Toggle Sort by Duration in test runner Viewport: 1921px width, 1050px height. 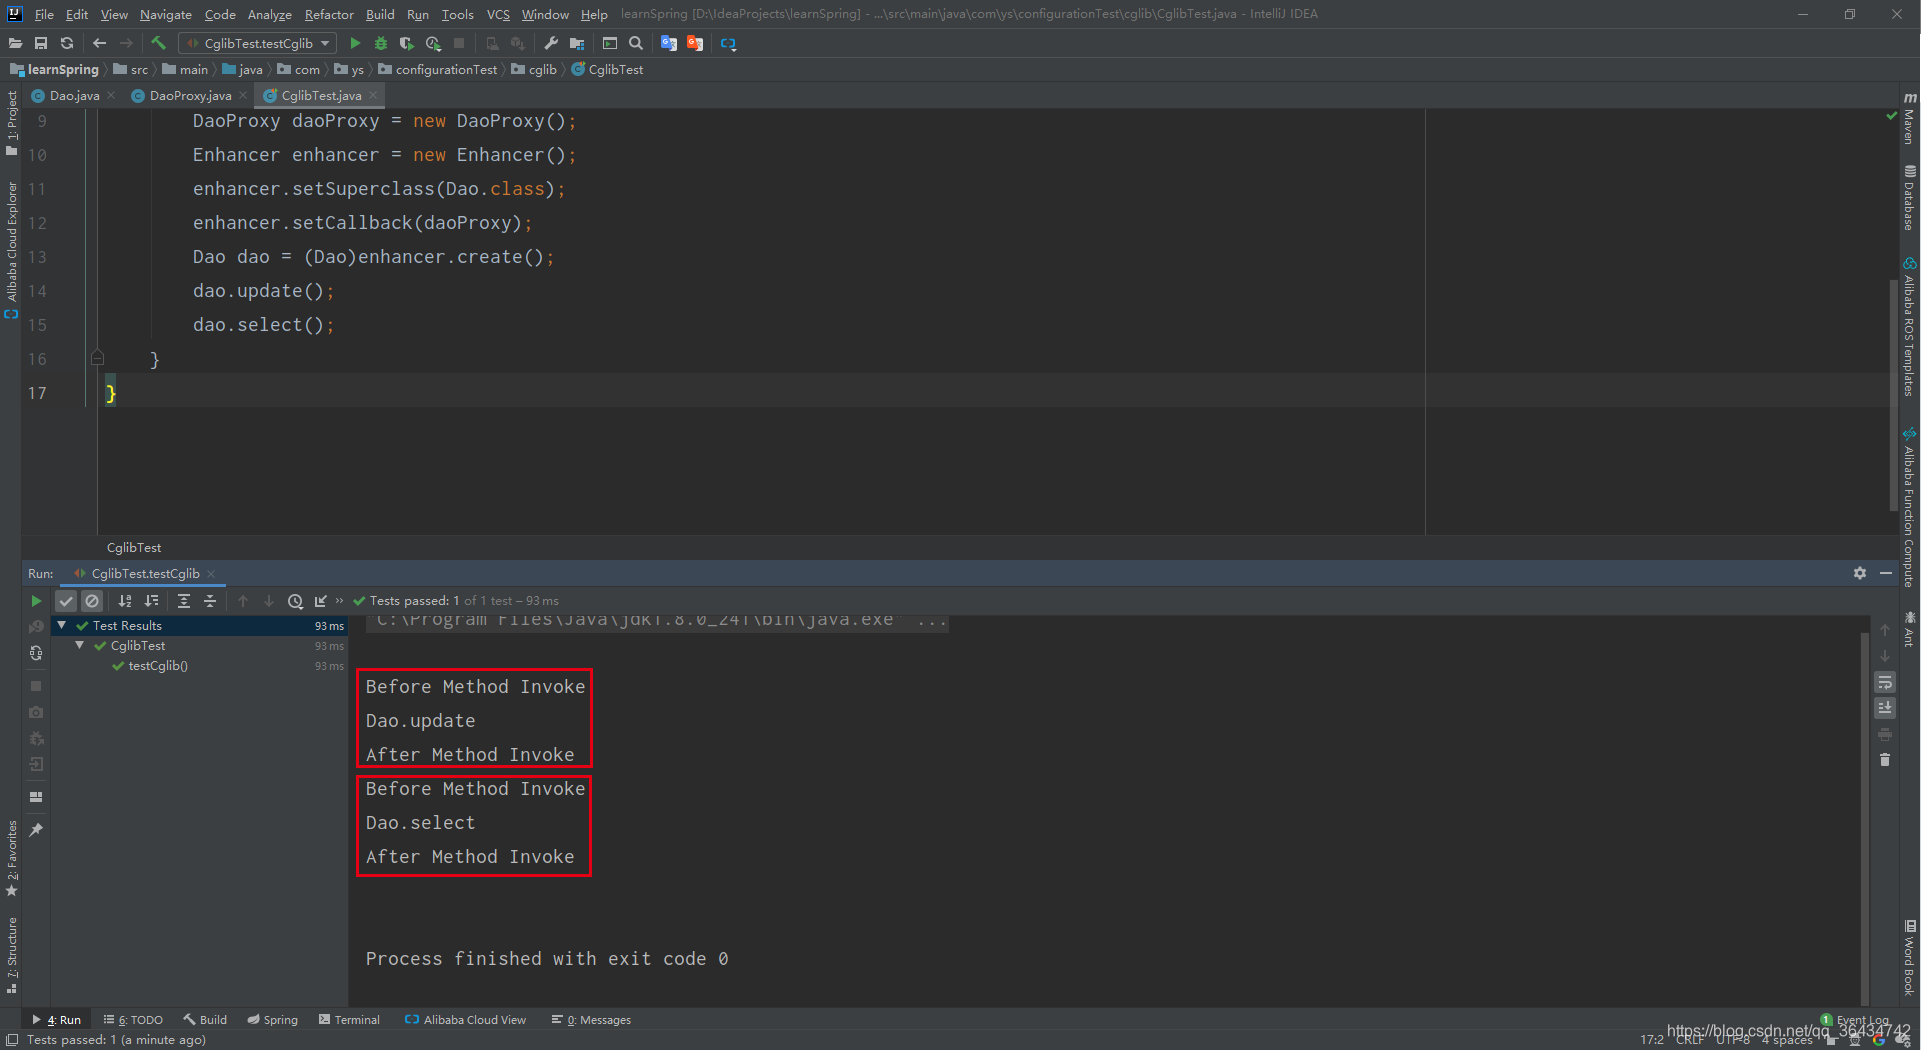pos(151,601)
